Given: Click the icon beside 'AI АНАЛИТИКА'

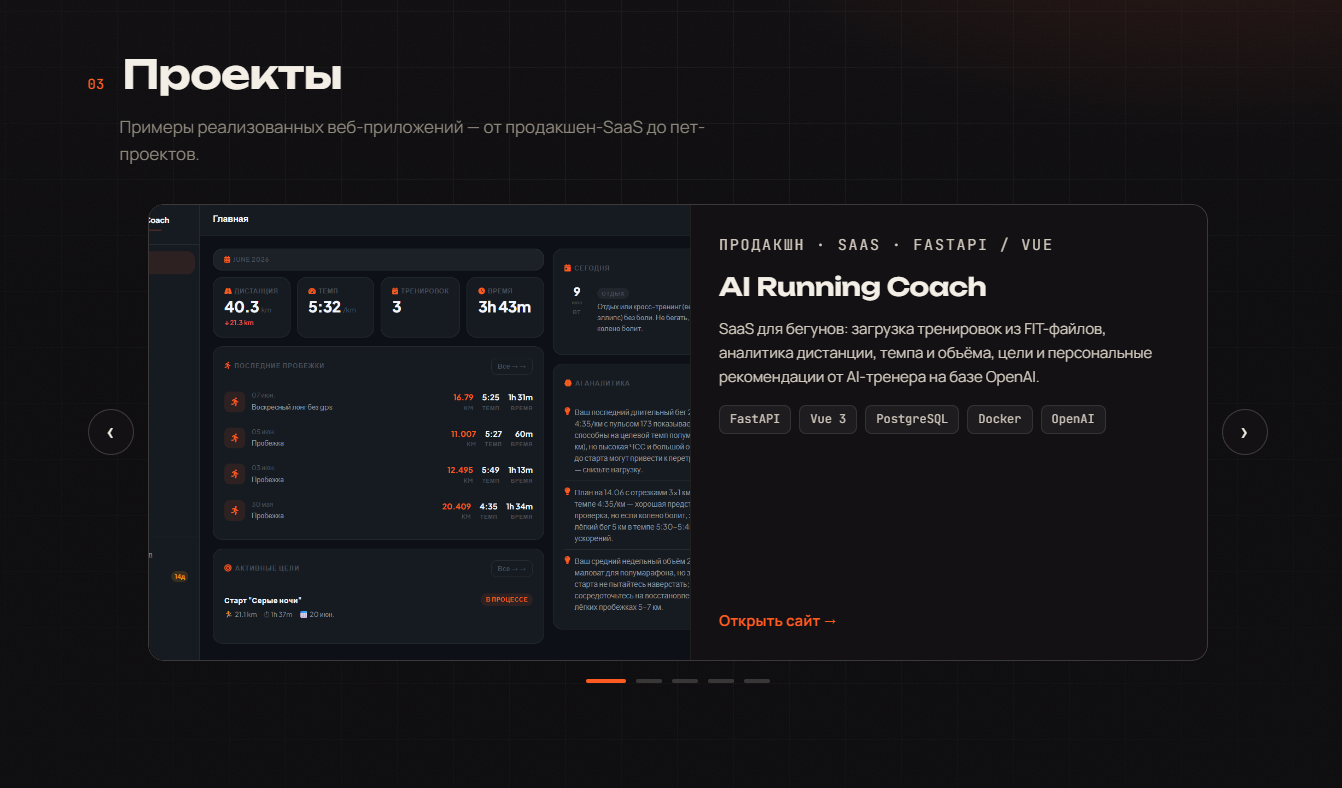Looking at the screenshot, I should click(567, 383).
